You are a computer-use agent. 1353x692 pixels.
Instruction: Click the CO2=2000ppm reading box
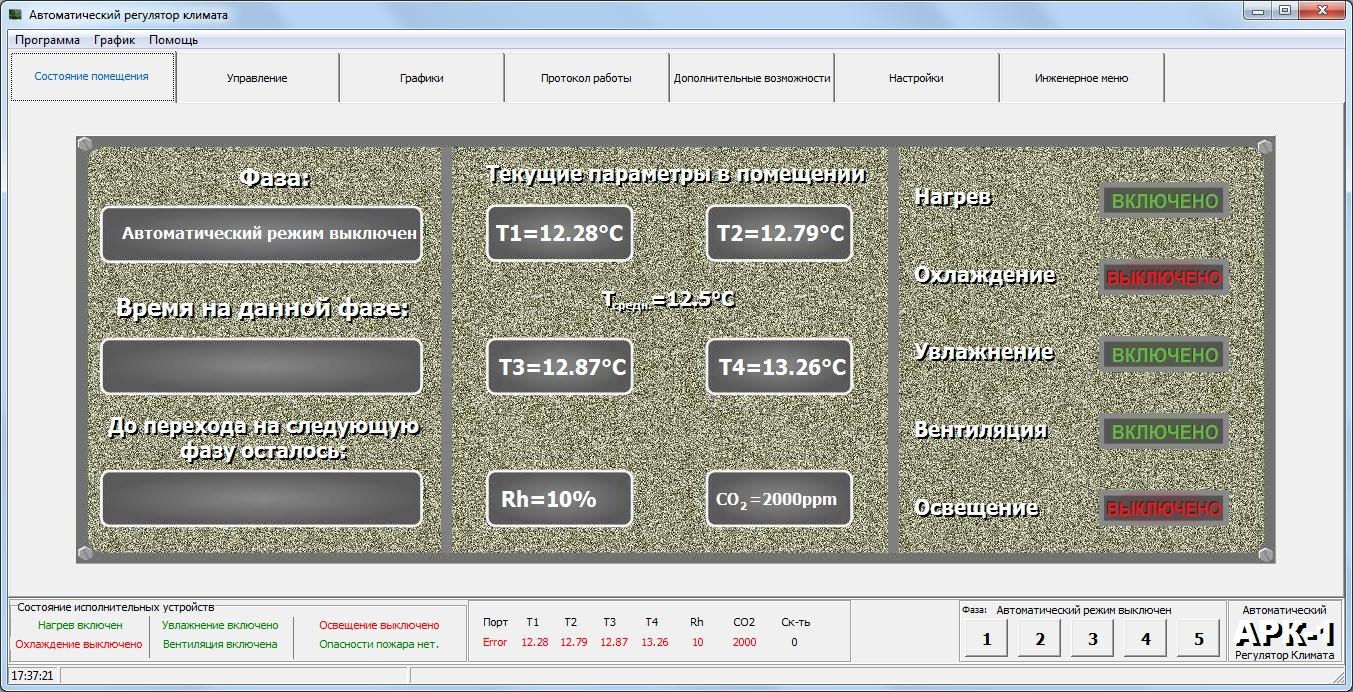(x=779, y=499)
